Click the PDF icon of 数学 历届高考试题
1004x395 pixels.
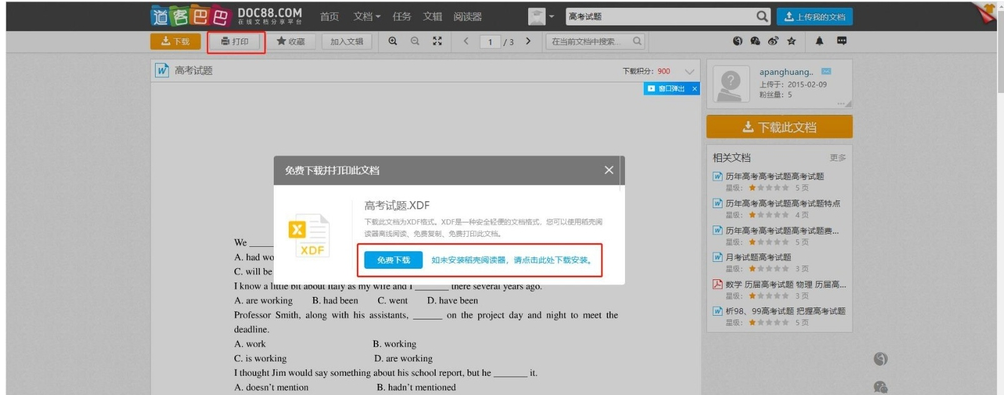click(x=718, y=284)
